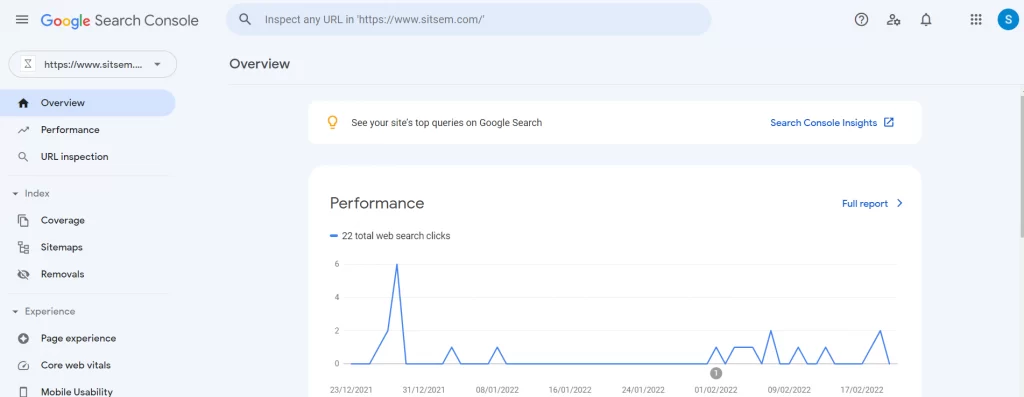
Task: Click the URL inspection search field
Action: (x=468, y=20)
